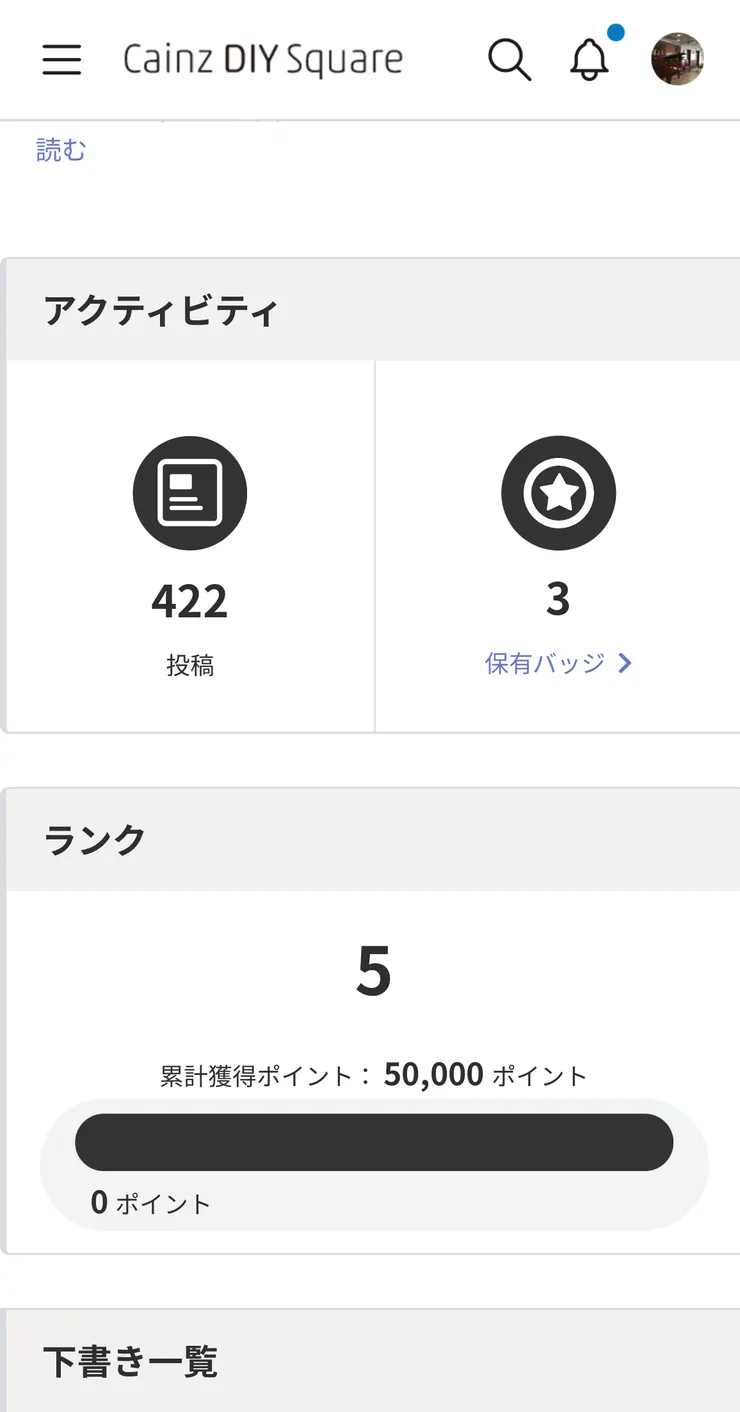Click the badge count number 3
Viewport: 740px width, 1412px height.
coord(558,600)
